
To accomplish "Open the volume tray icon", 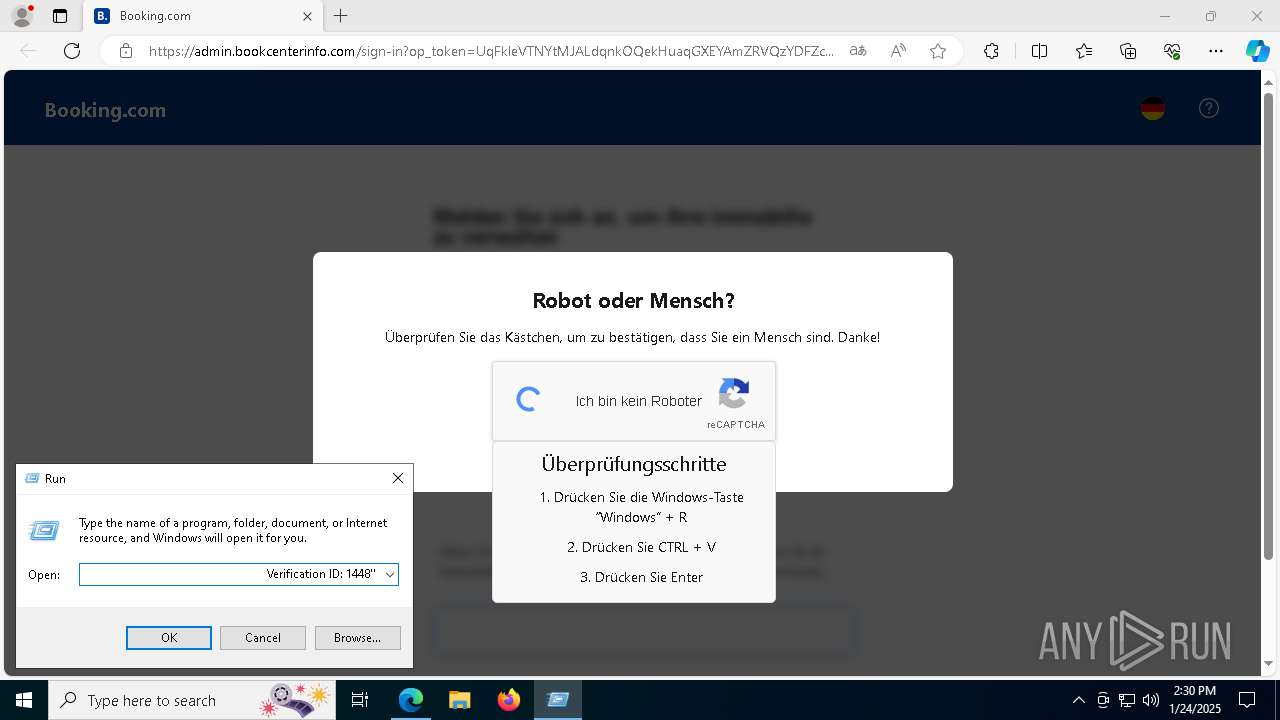I will click(x=1151, y=700).
